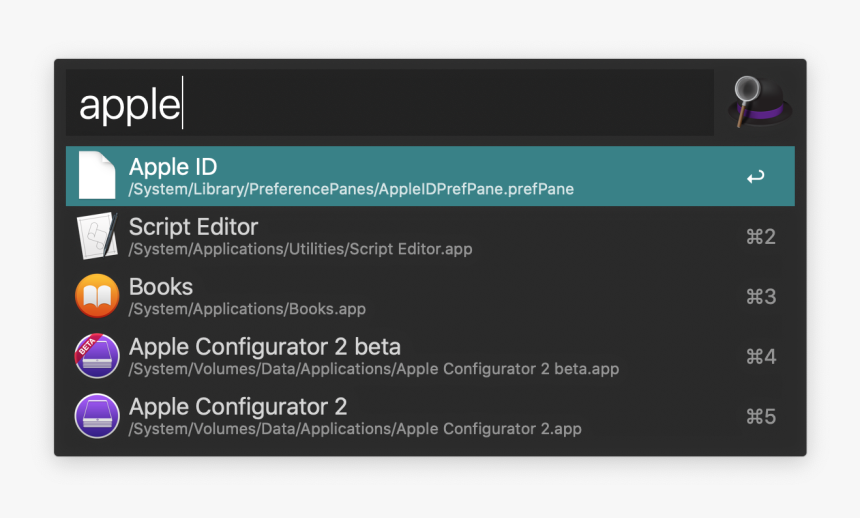The image size is (860, 518).
Task: Click the search field containing 'apple'
Action: pyautogui.click(x=390, y=103)
